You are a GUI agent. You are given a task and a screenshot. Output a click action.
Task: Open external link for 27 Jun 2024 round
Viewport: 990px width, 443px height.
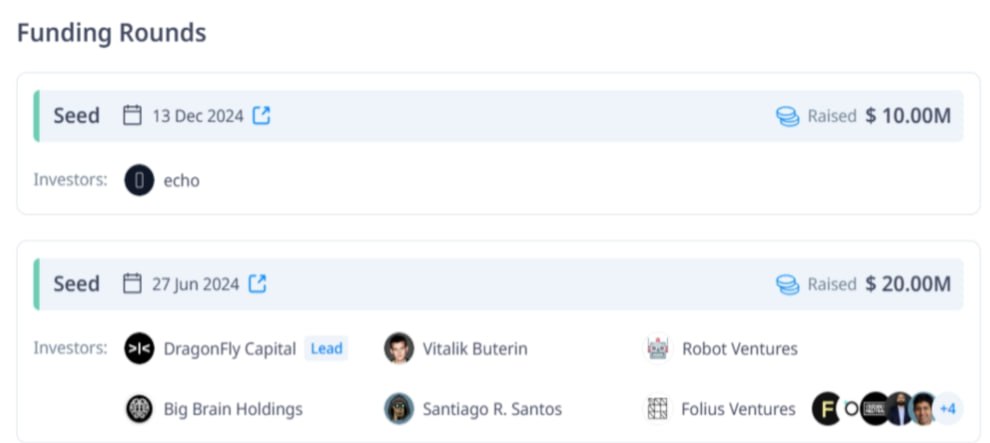(257, 283)
